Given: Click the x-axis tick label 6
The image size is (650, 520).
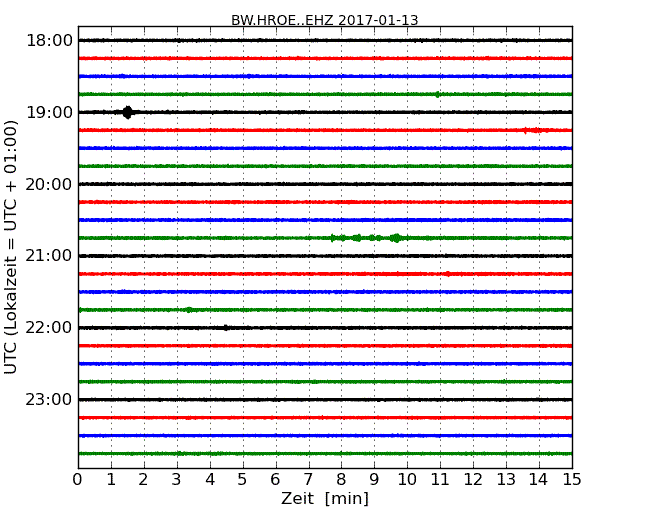Looking at the screenshot, I should pos(275,479).
